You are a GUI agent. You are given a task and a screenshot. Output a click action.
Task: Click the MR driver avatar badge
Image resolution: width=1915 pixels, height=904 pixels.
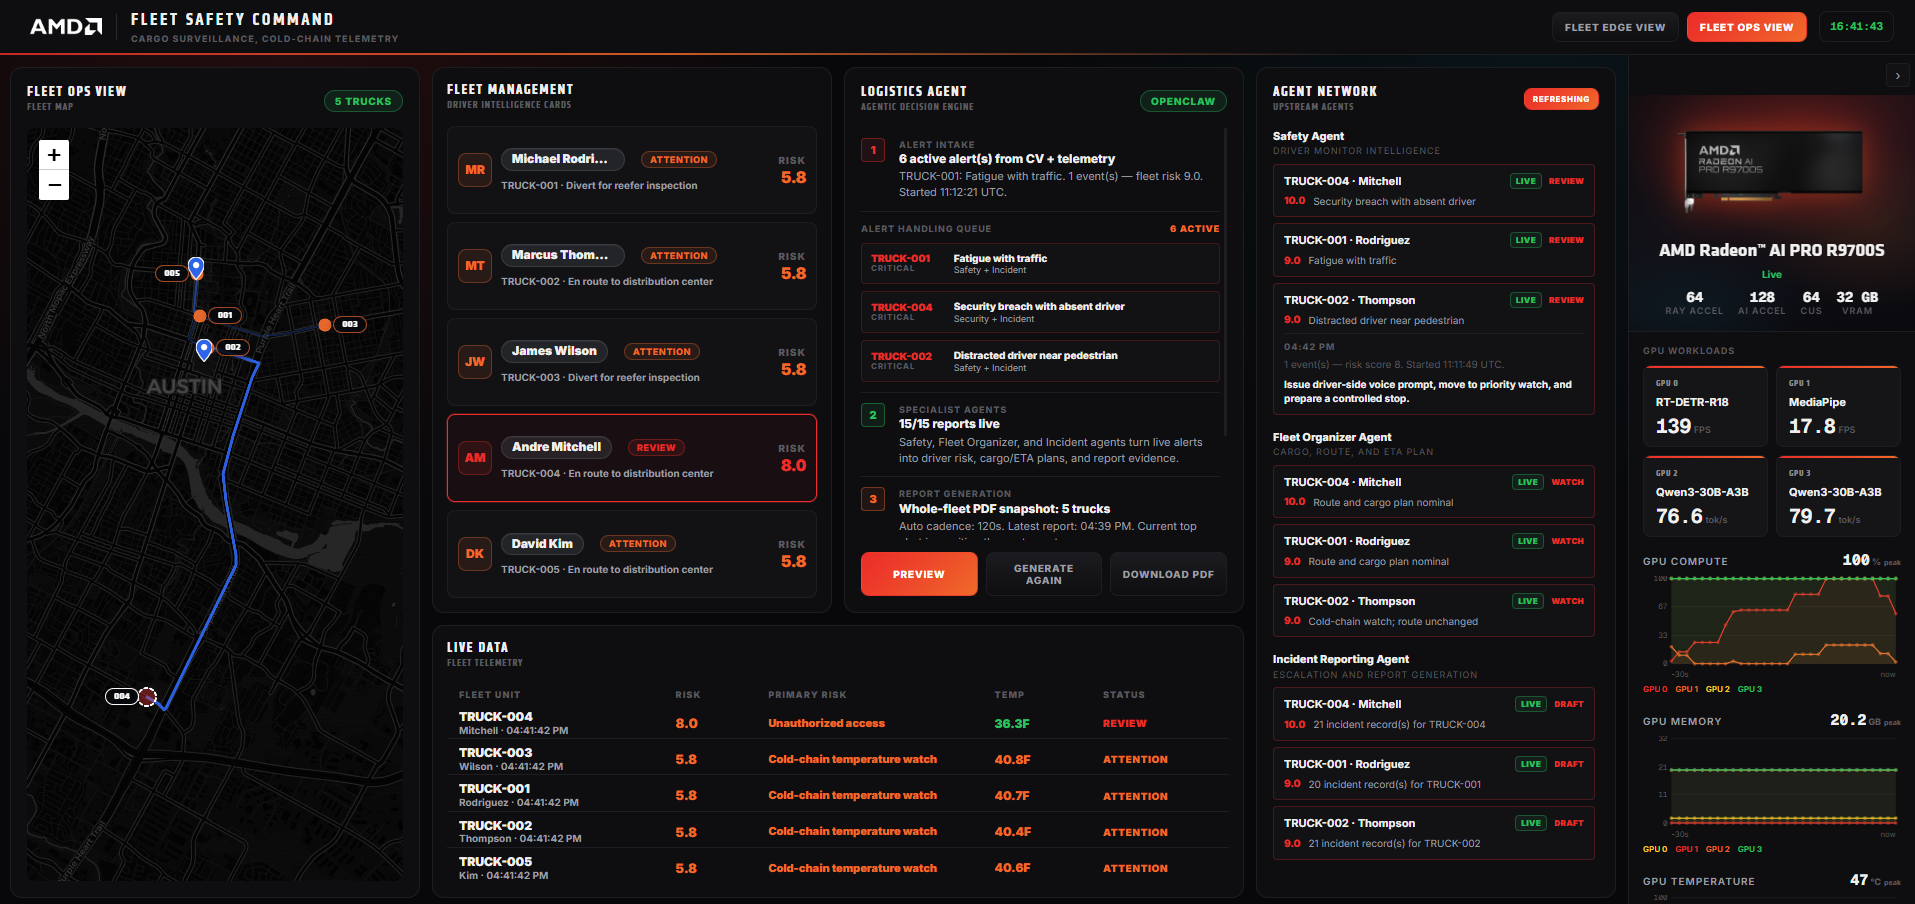(x=475, y=170)
